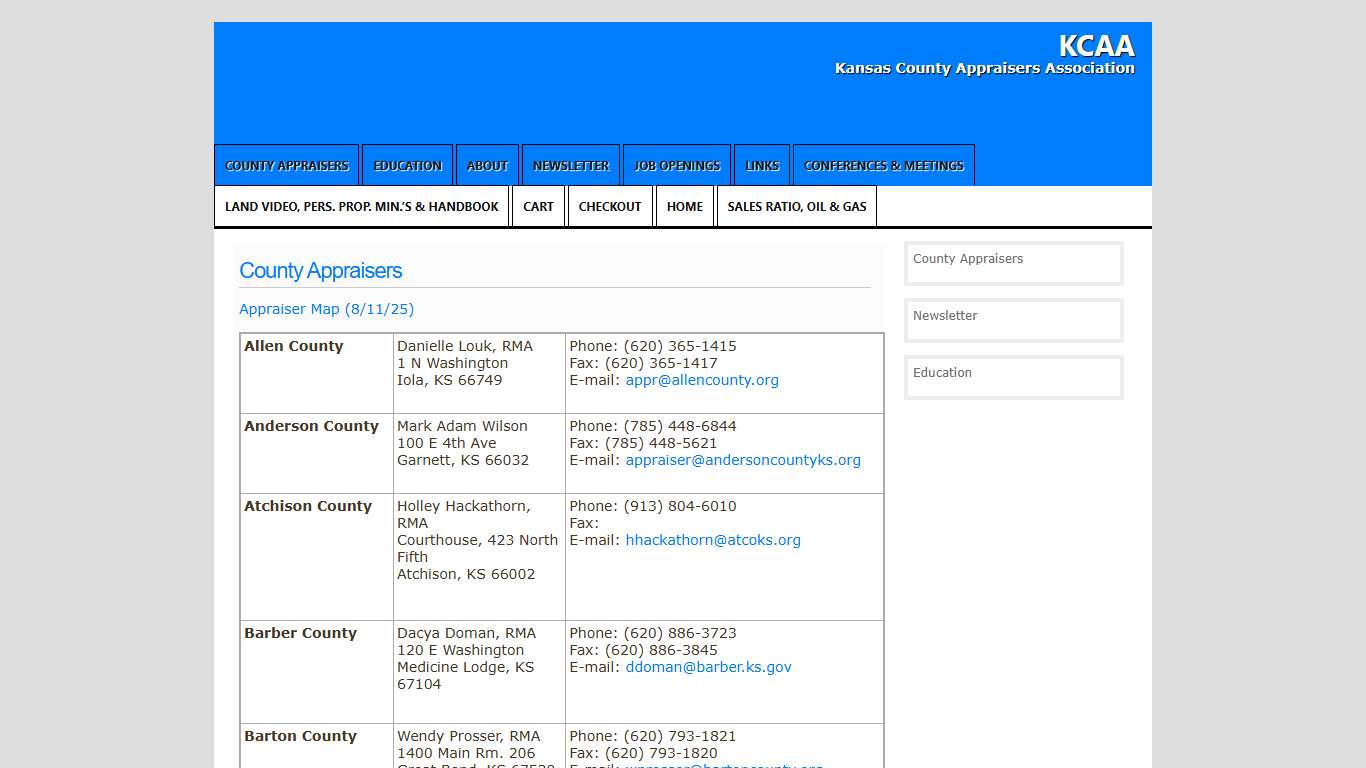Click the KCAA site logo
The image size is (1366, 768).
pos(1096,46)
